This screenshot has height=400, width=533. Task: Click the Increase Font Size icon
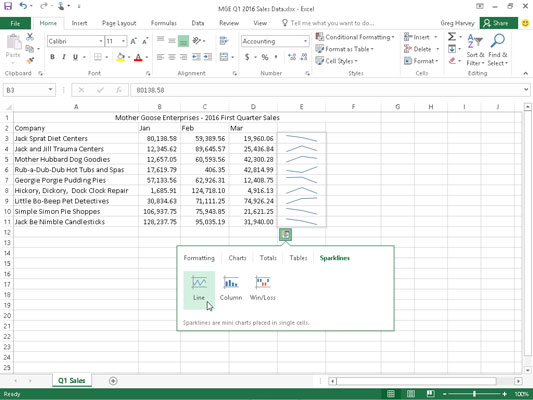point(134,41)
